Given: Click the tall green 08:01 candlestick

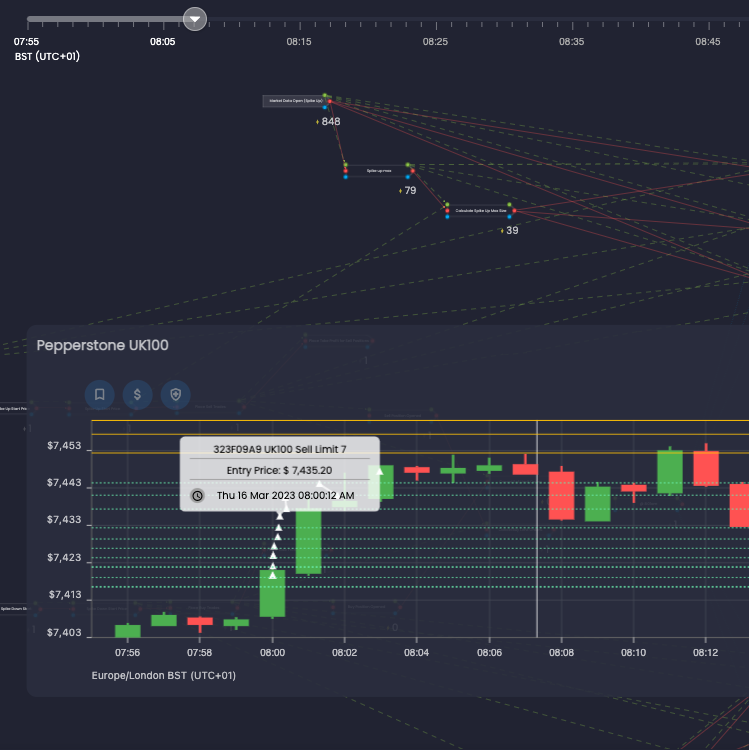Looking at the screenshot, I should (308, 540).
